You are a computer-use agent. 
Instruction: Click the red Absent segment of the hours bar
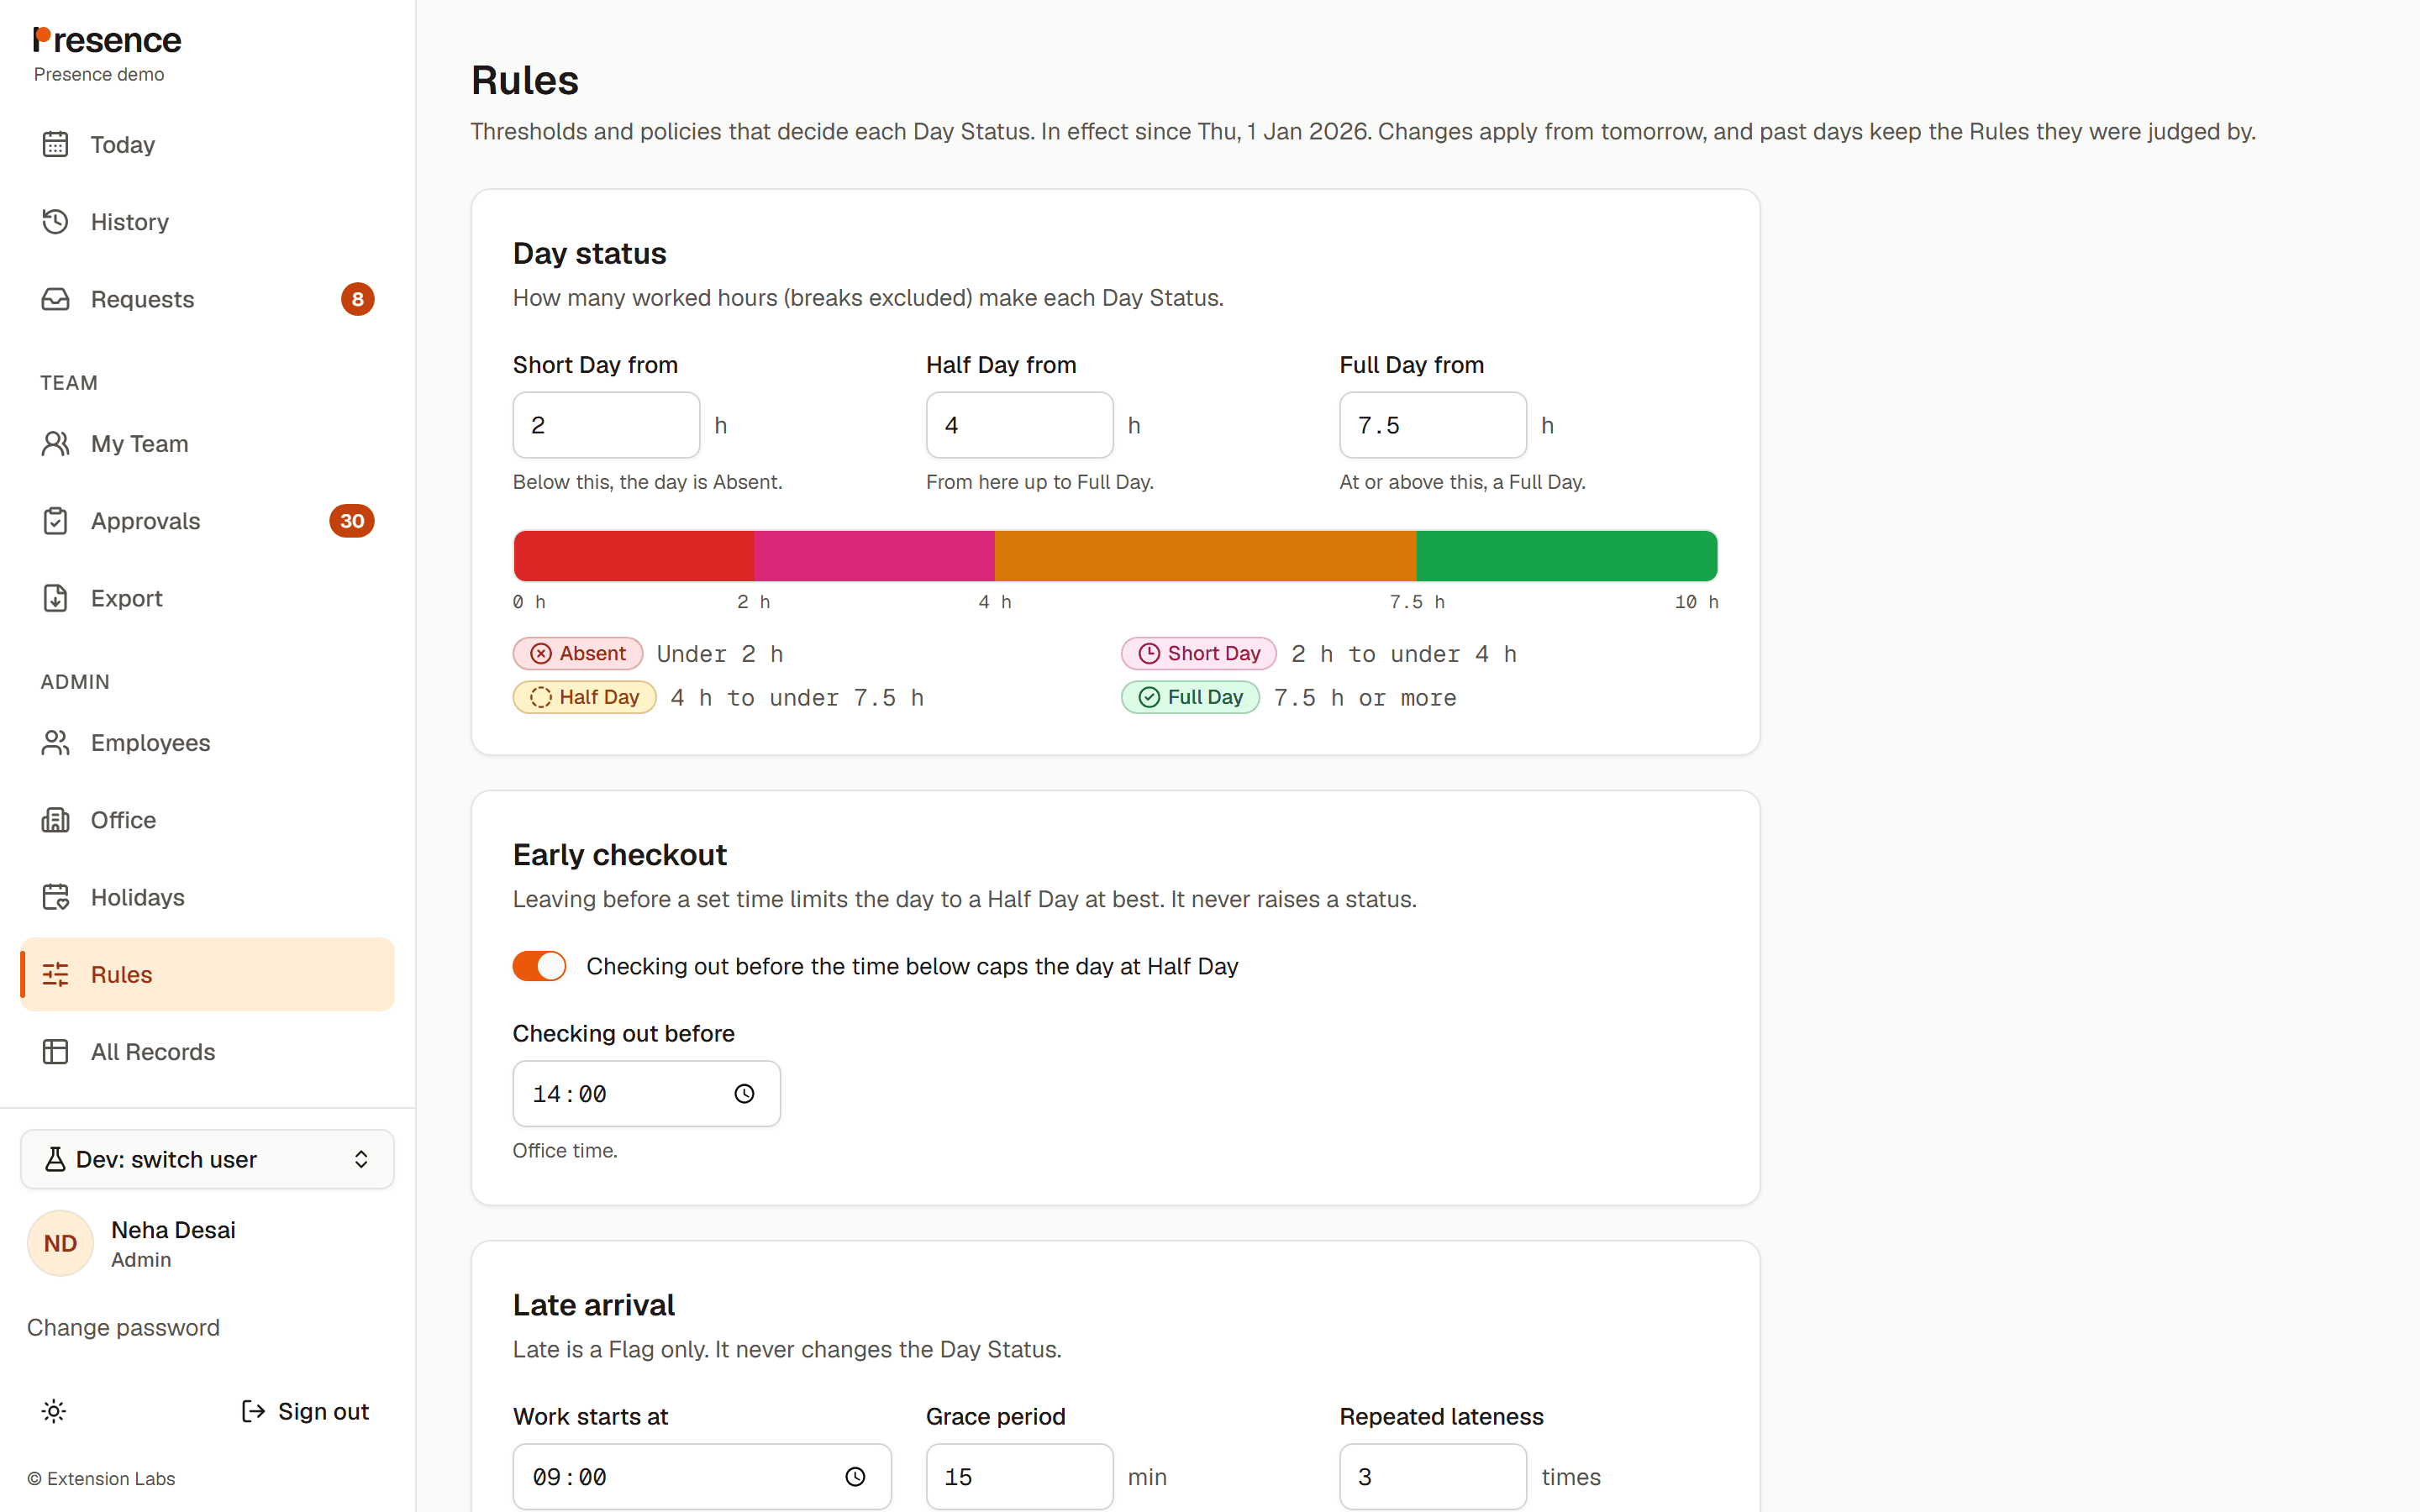pos(634,556)
